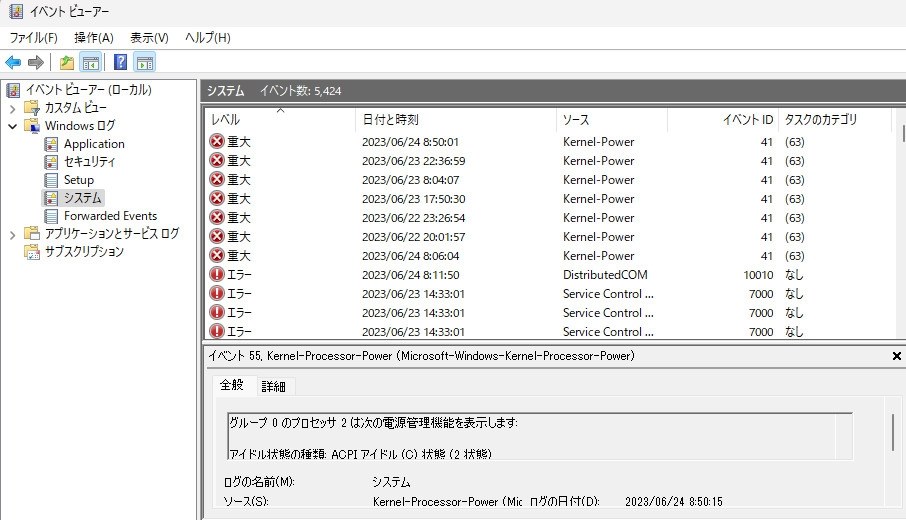Select the システム log in tree
906x520 pixels.
tap(83, 198)
